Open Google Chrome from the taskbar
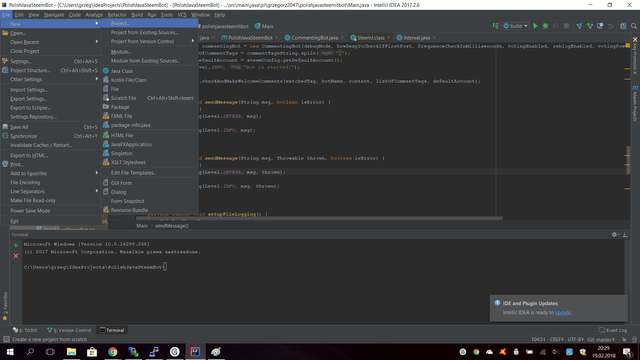640x360 pixels. (113, 352)
